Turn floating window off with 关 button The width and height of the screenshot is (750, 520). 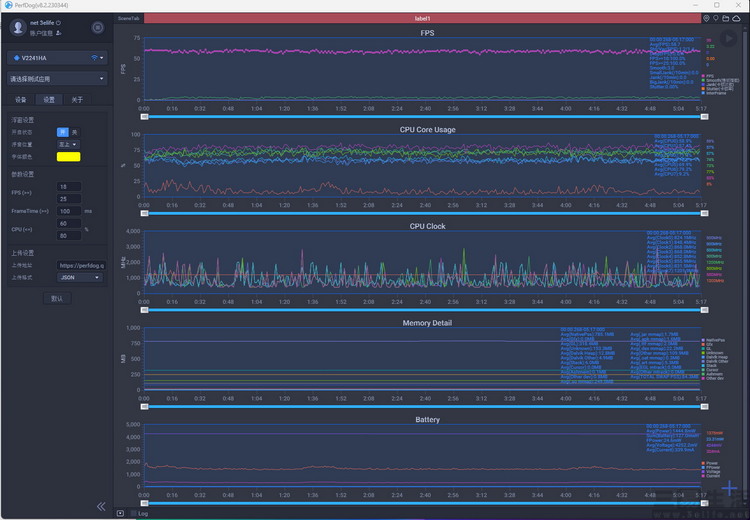pos(74,132)
